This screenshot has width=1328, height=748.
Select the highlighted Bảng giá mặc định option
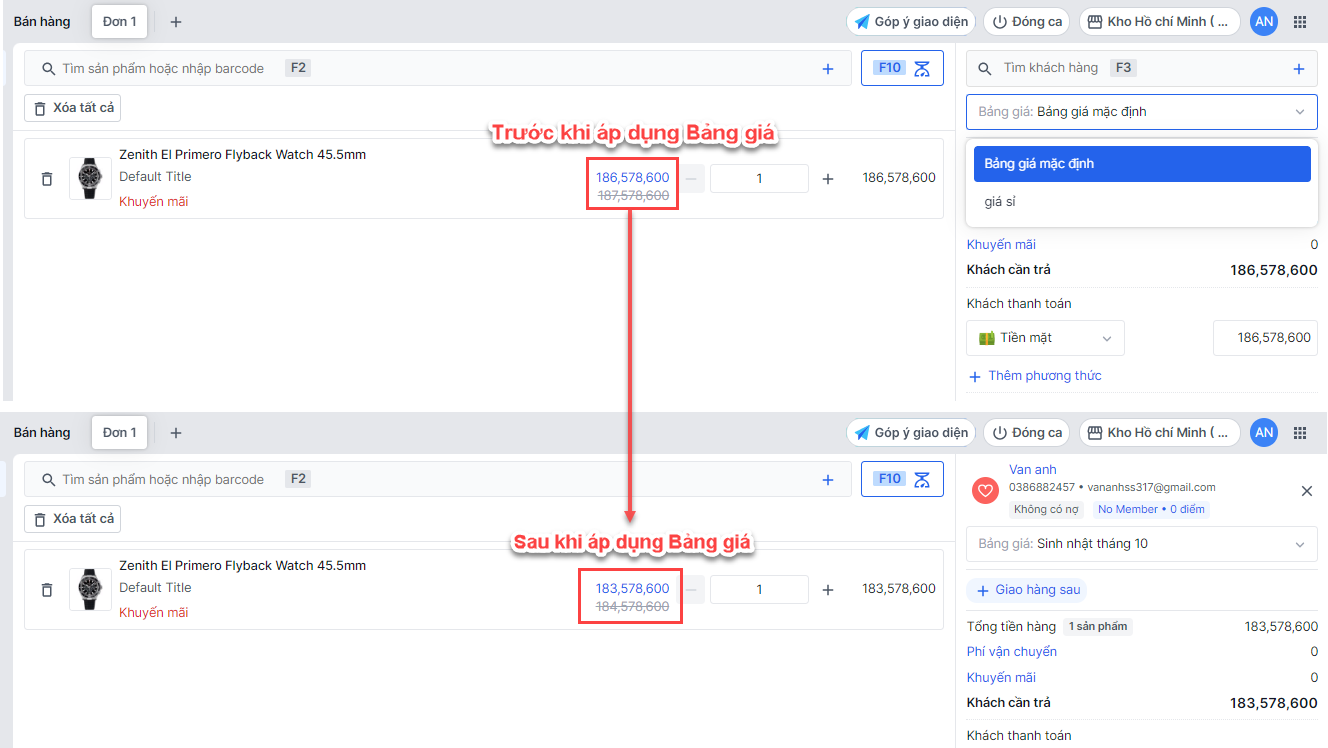click(x=1142, y=164)
